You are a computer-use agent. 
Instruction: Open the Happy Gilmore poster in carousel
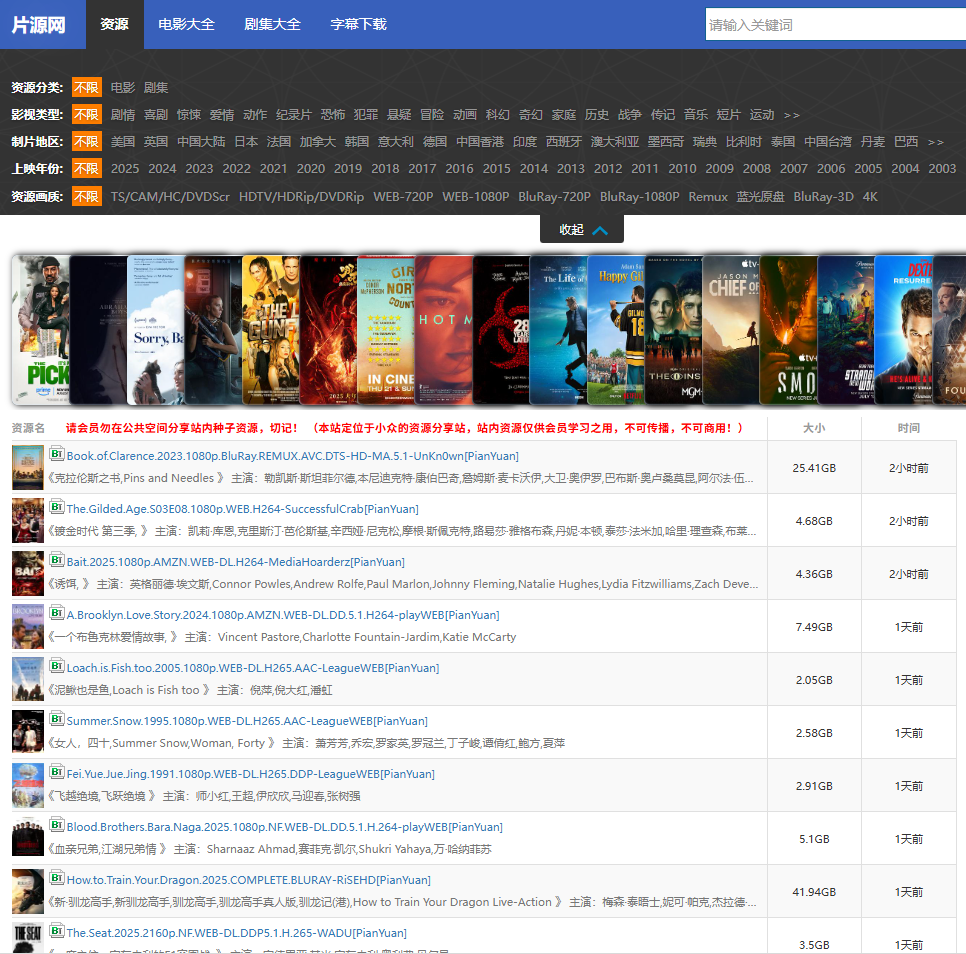(x=616, y=330)
